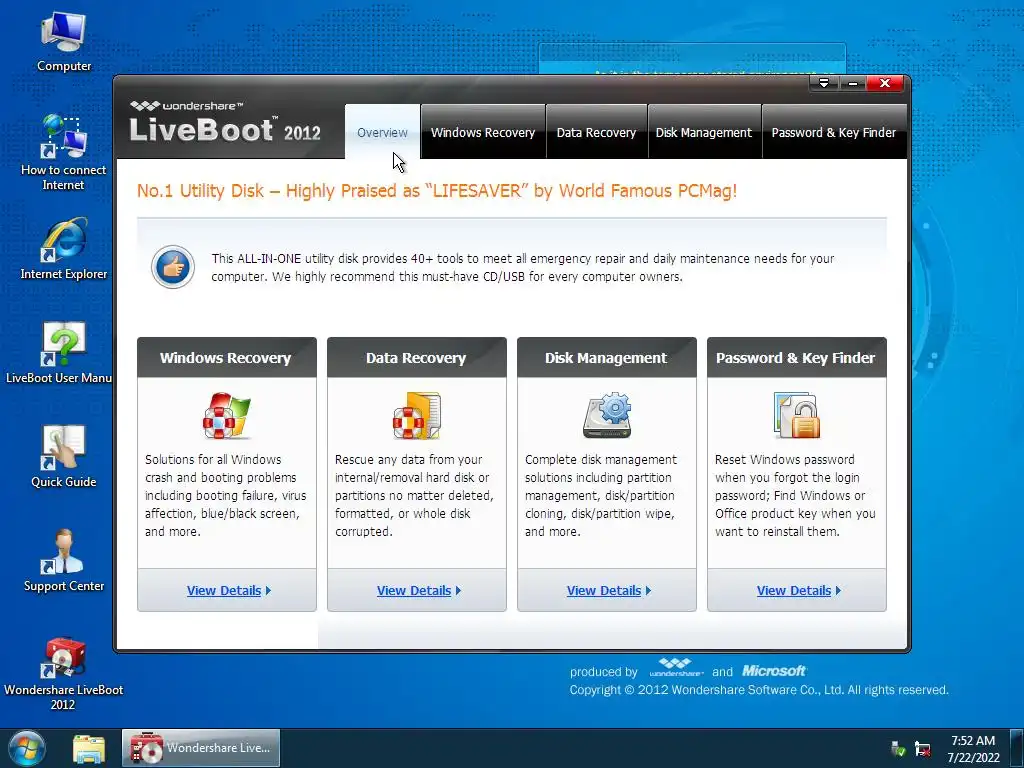Click the LiveBoot 2012 logo
This screenshot has height=768, width=1024.
point(225,122)
